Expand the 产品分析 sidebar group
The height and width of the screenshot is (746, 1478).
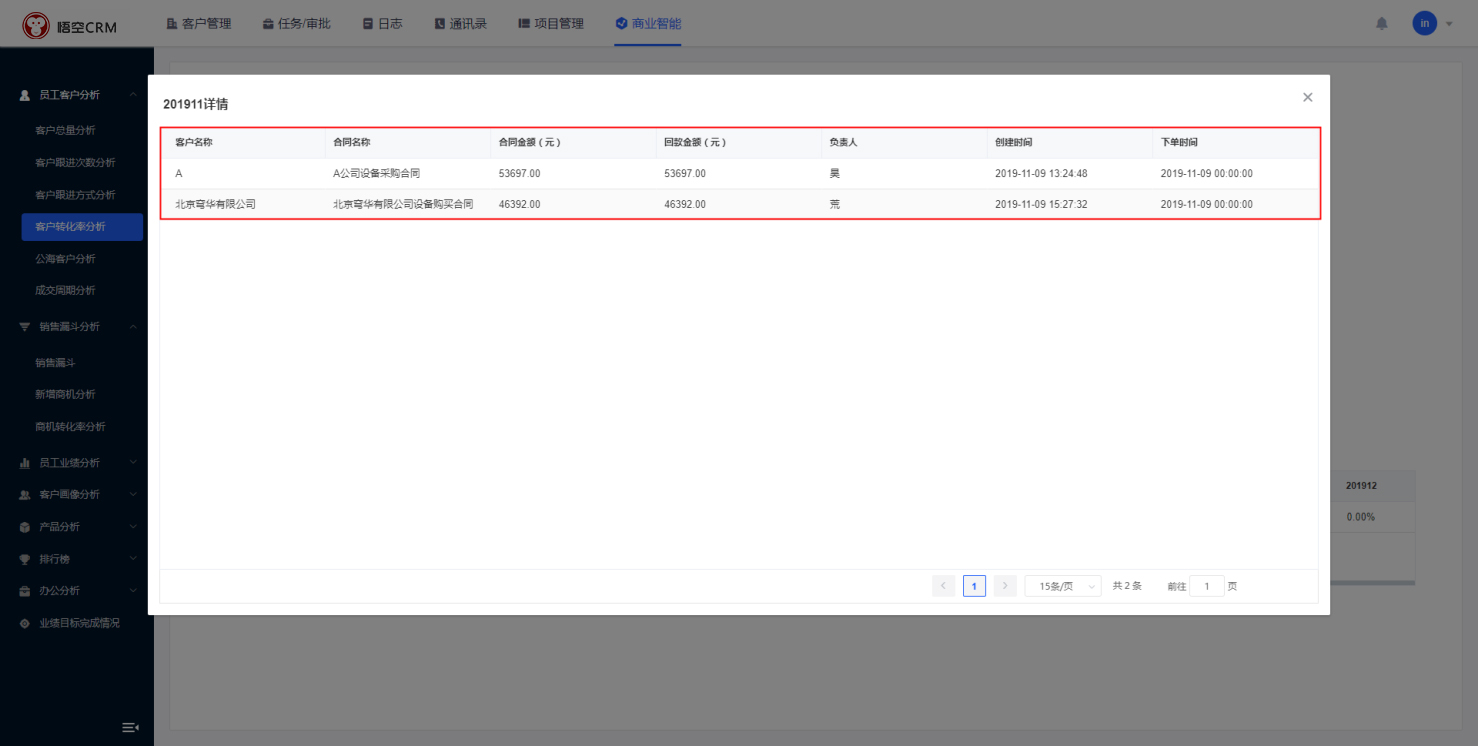[x=77, y=527]
